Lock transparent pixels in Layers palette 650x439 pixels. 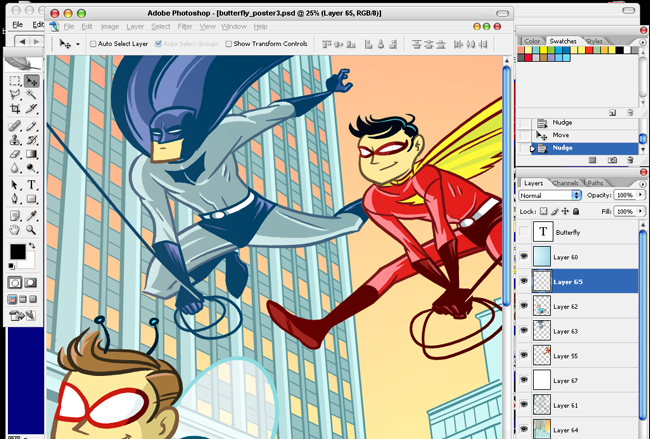coord(543,211)
